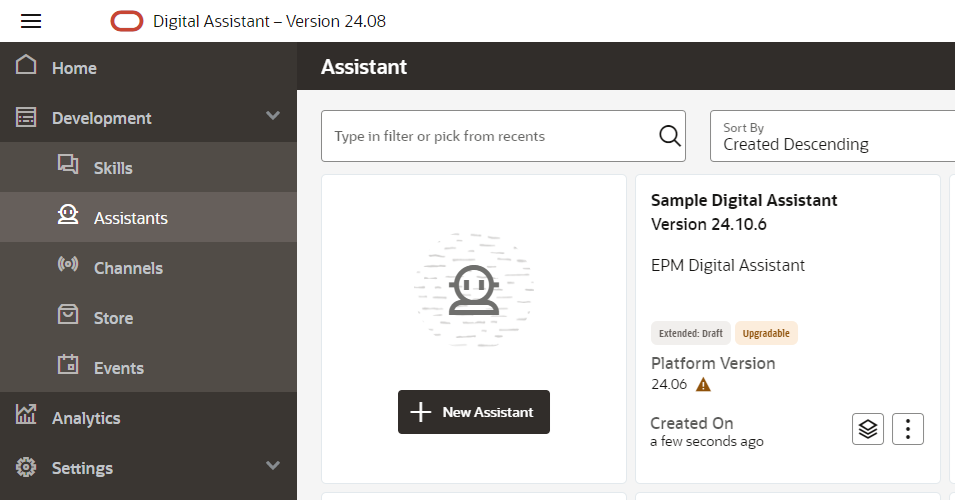Click the Channels broadcast icon

[68, 266]
